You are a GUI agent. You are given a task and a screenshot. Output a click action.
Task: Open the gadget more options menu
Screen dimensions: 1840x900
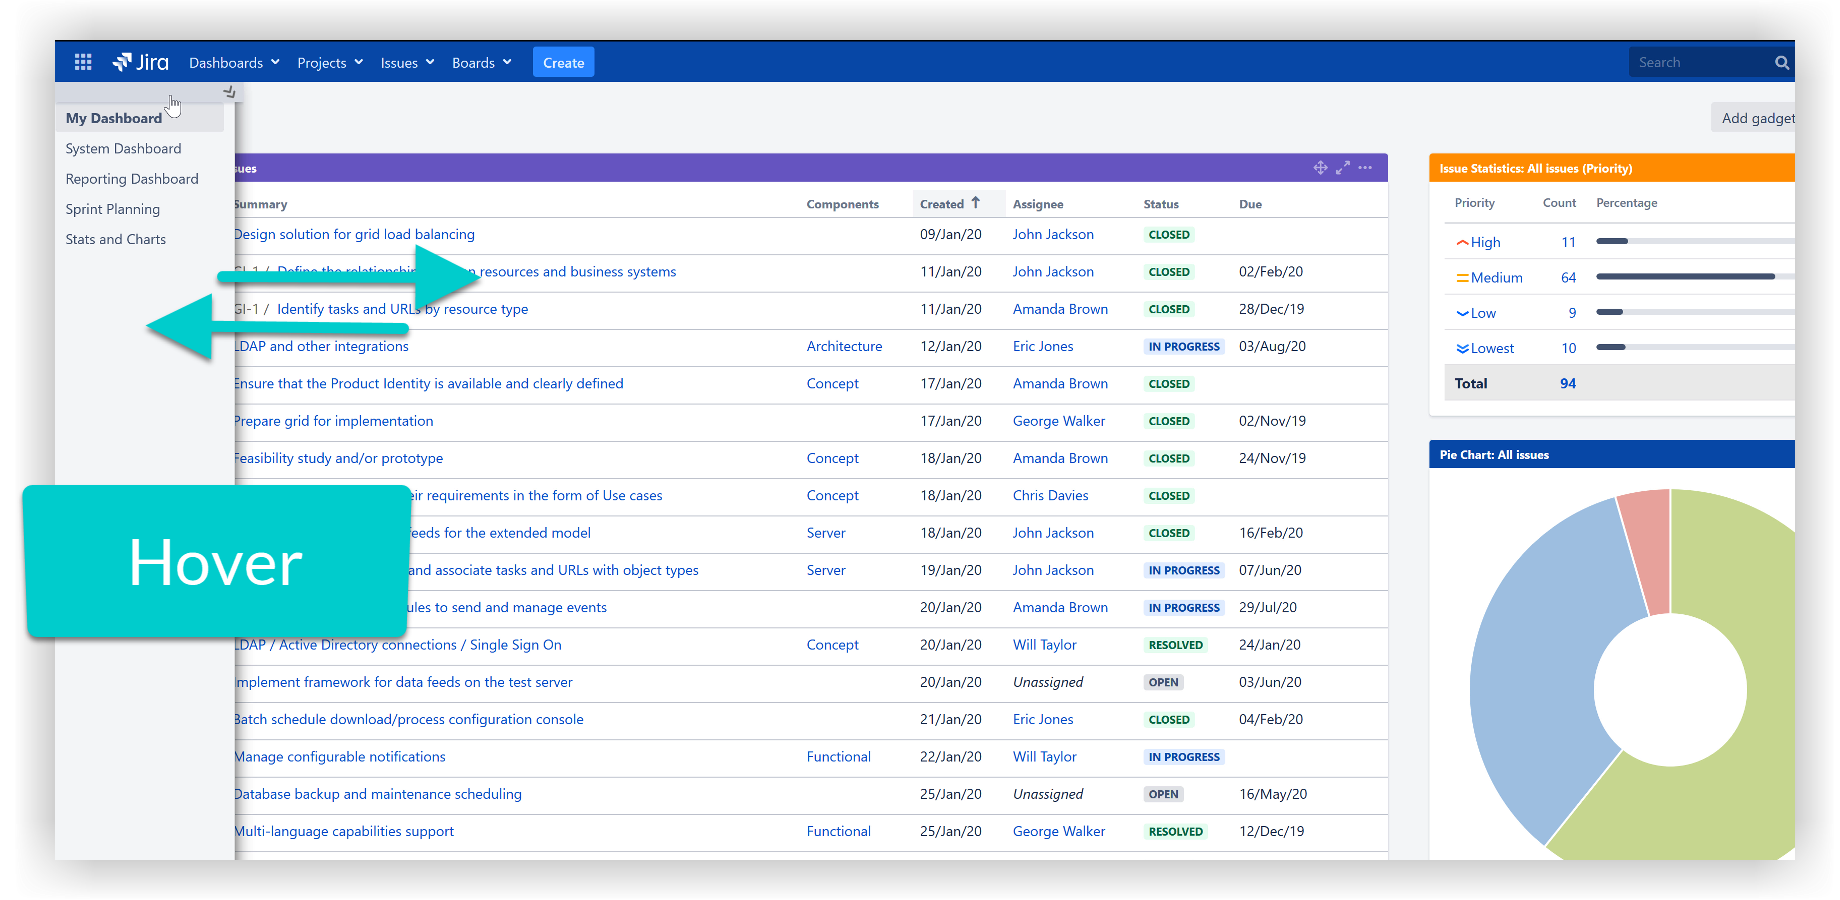(1365, 168)
